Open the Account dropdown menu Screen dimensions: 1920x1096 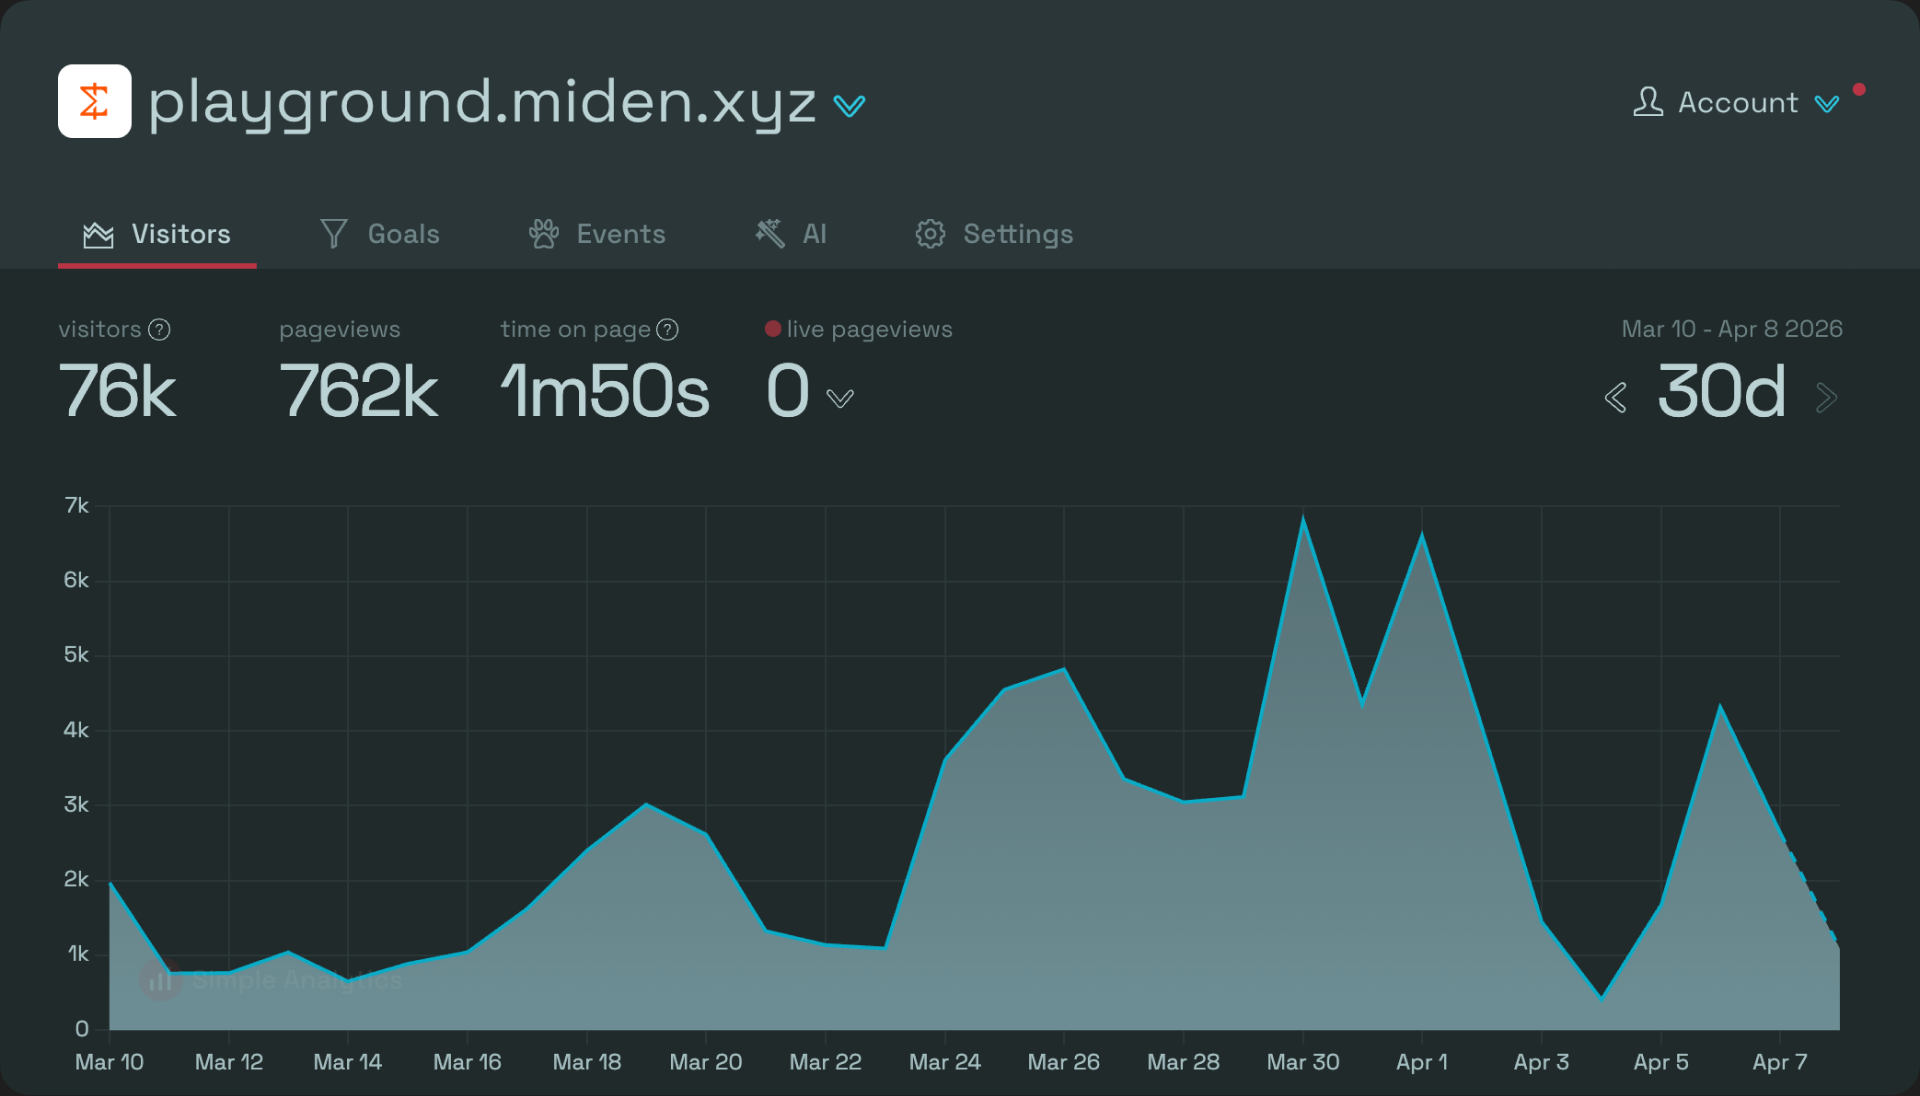pos(1827,103)
